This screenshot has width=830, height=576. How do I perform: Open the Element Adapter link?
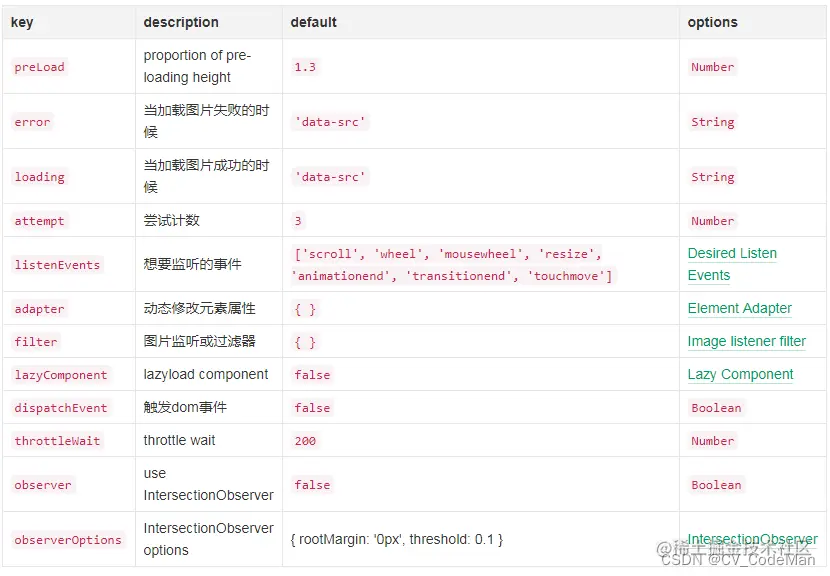click(739, 308)
